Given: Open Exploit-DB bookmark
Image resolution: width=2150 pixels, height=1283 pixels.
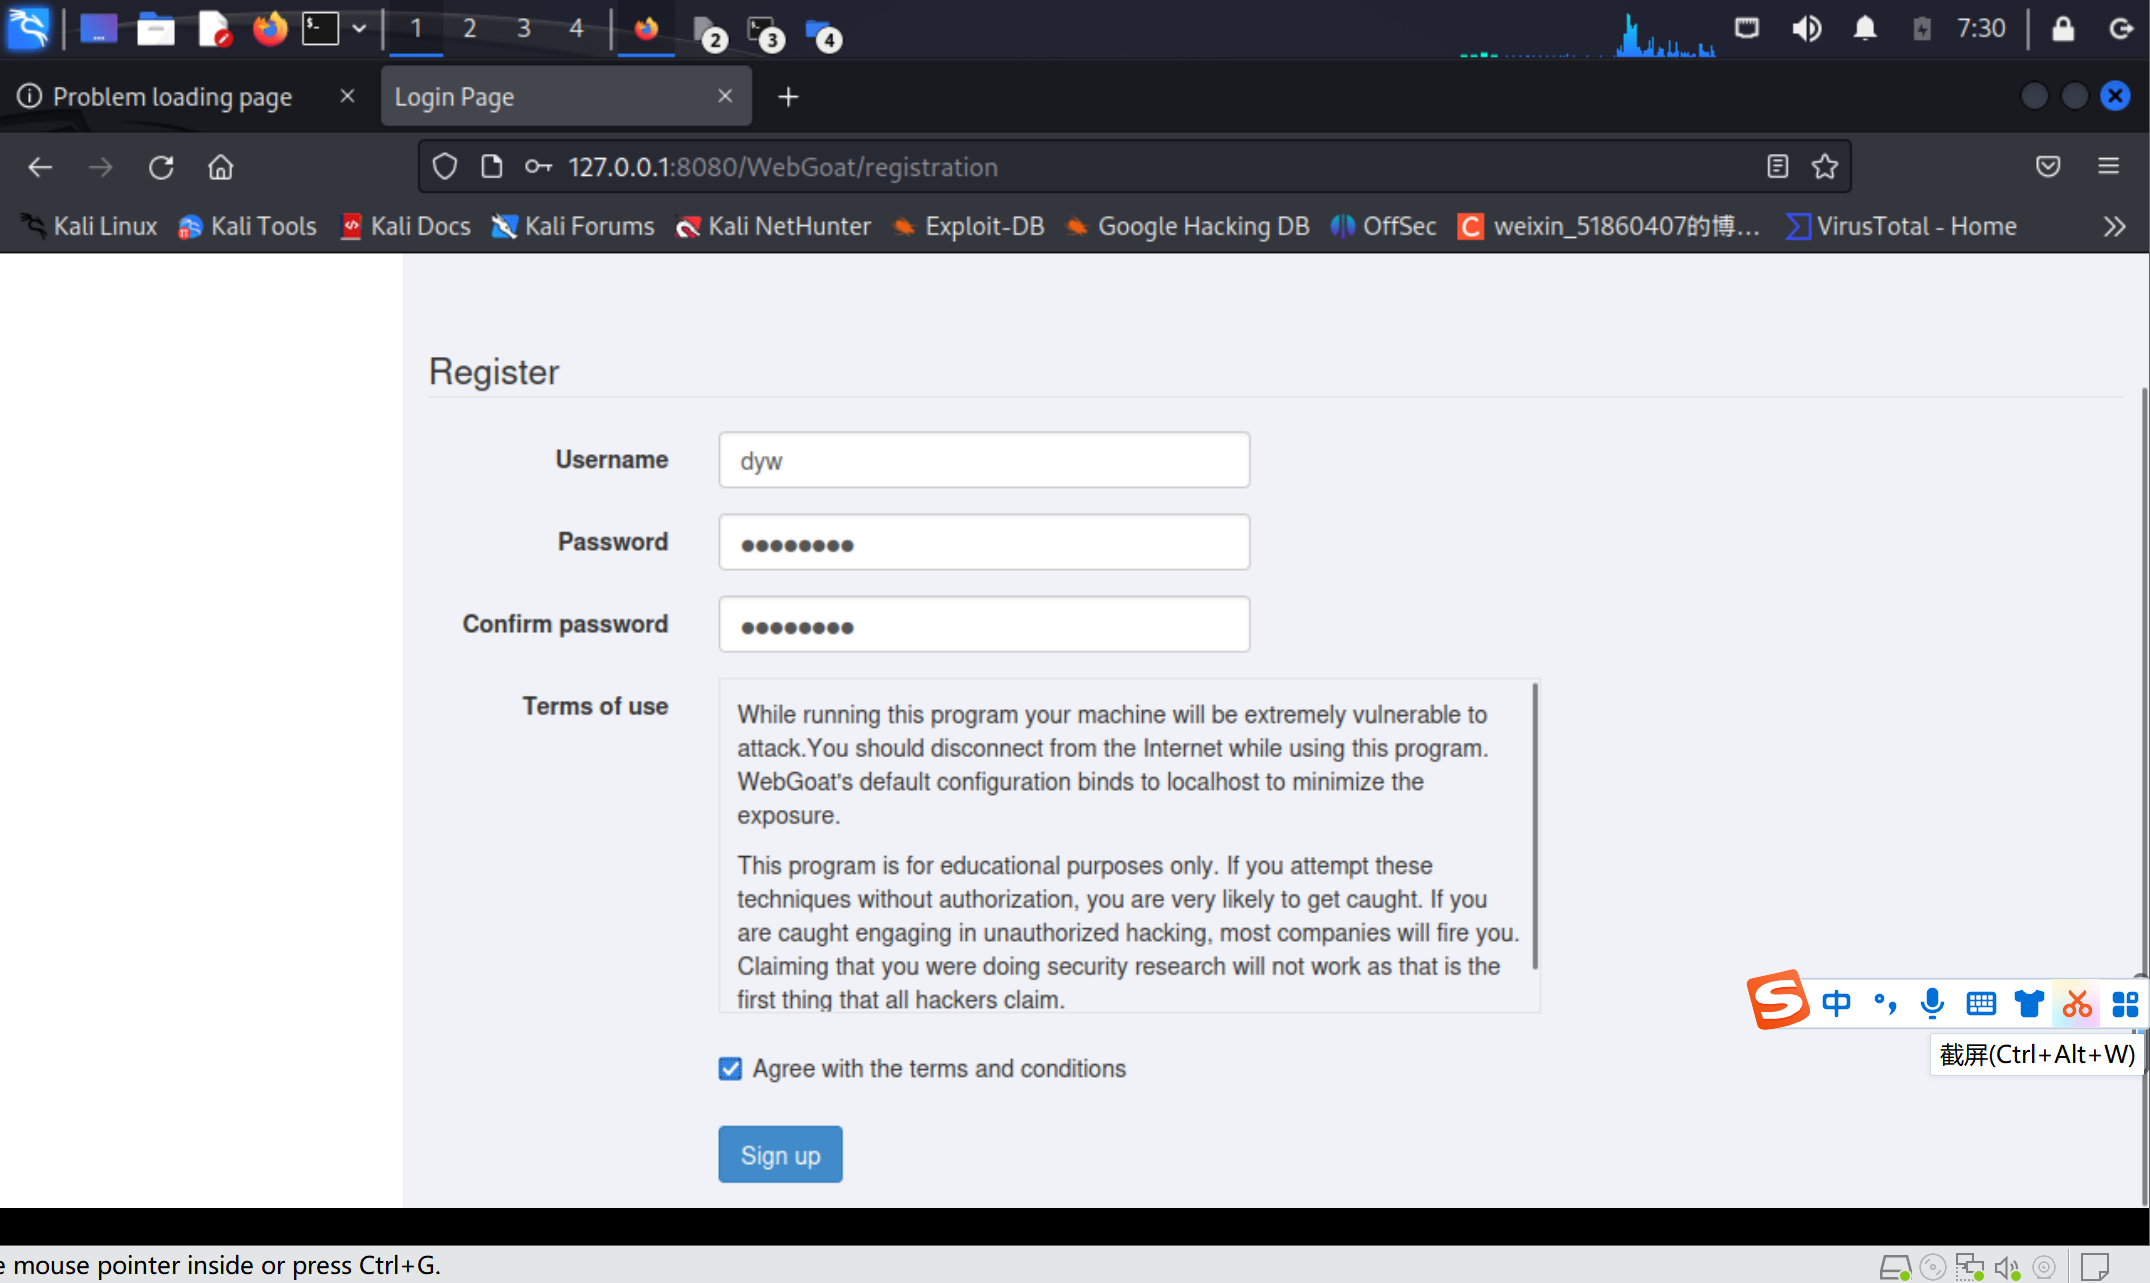Looking at the screenshot, I should tap(968, 227).
